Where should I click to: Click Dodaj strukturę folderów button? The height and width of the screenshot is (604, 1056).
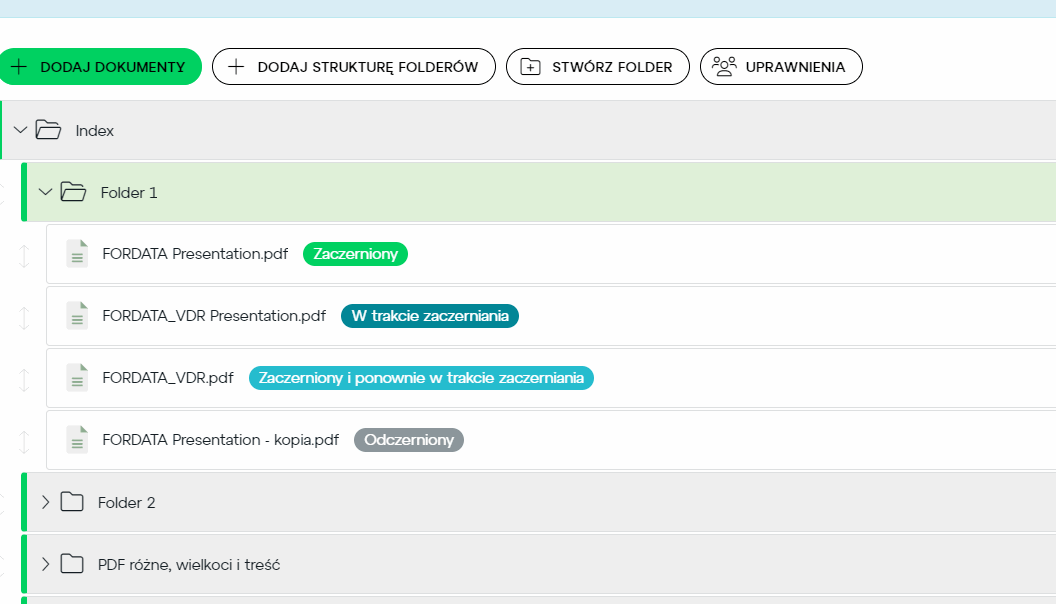[x=354, y=67]
